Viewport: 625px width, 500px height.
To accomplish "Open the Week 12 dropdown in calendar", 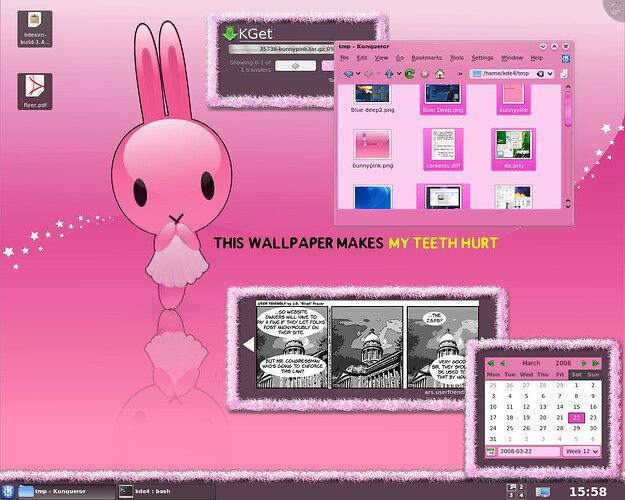I will [582, 451].
